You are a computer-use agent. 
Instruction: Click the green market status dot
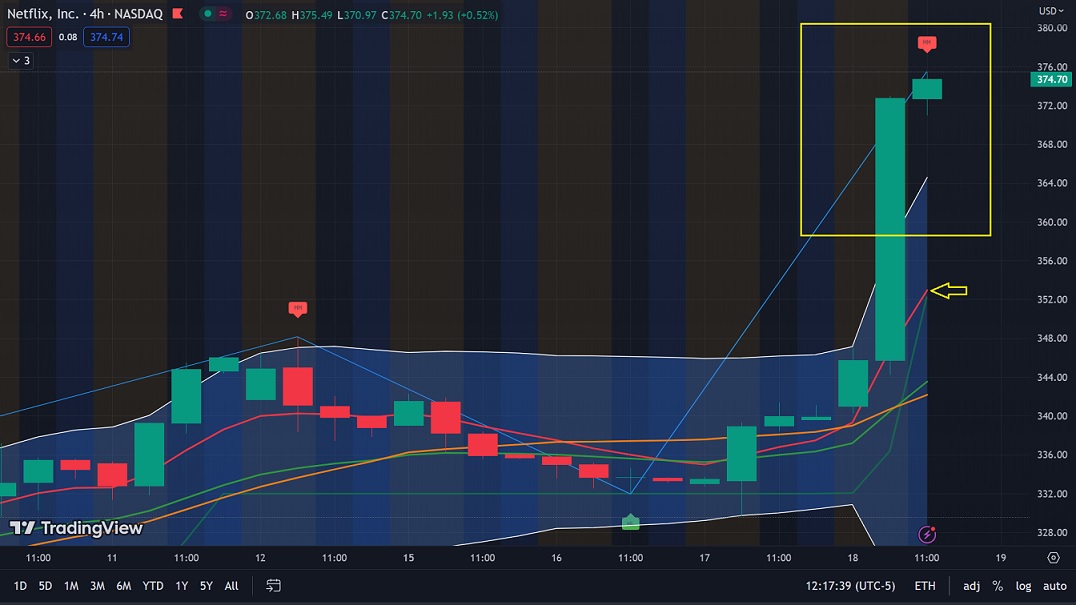coord(208,14)
